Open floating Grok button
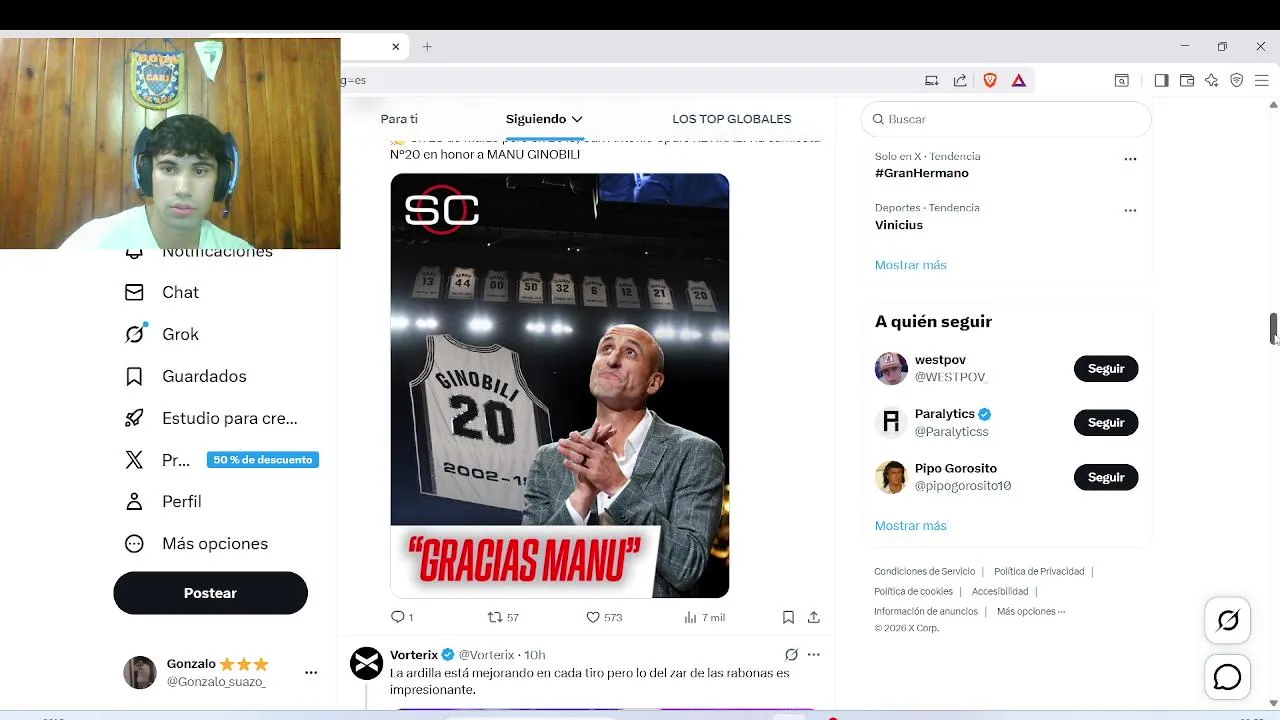The width and height of the screenshot is (1280, 720). (x=1228, y=621)
